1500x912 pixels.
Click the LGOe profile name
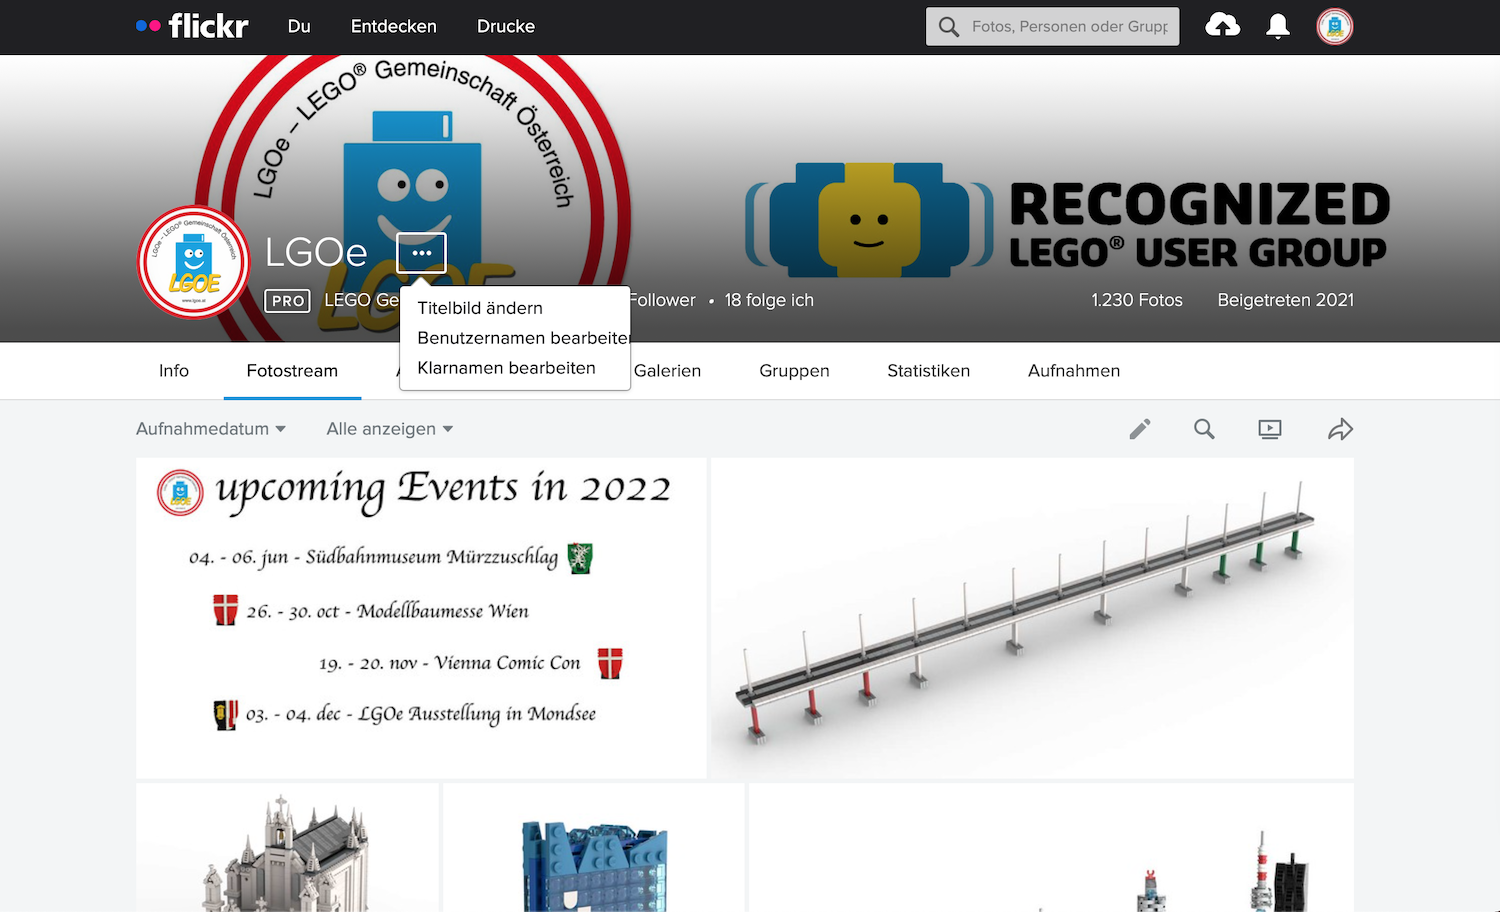316,253
